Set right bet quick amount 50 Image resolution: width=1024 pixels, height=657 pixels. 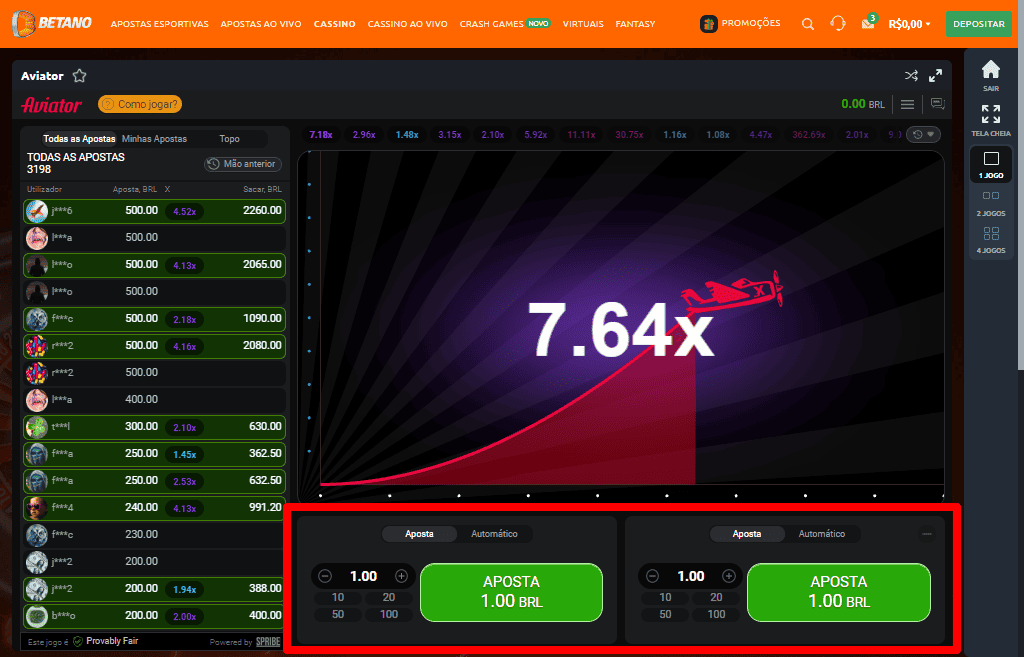(665, 614)
